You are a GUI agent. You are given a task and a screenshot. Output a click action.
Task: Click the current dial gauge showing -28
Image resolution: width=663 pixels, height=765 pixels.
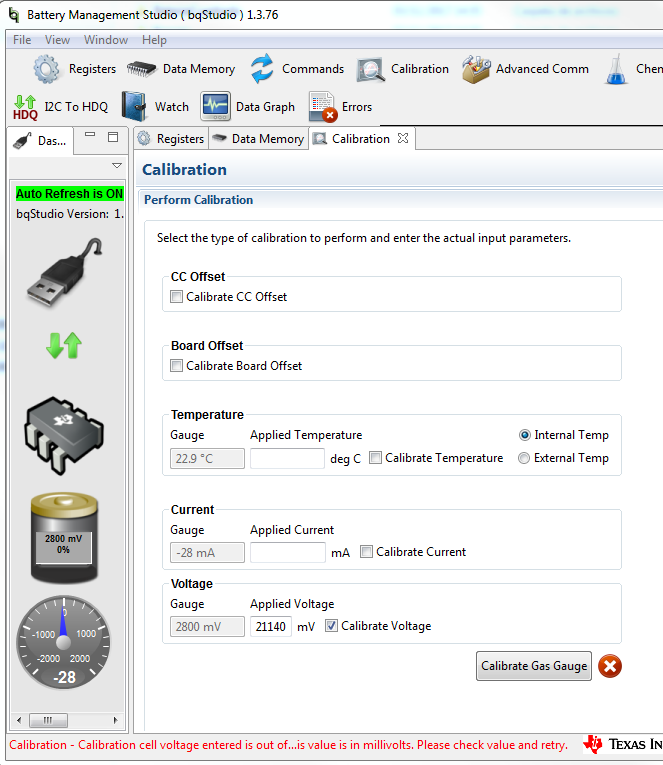coord(64,642)
